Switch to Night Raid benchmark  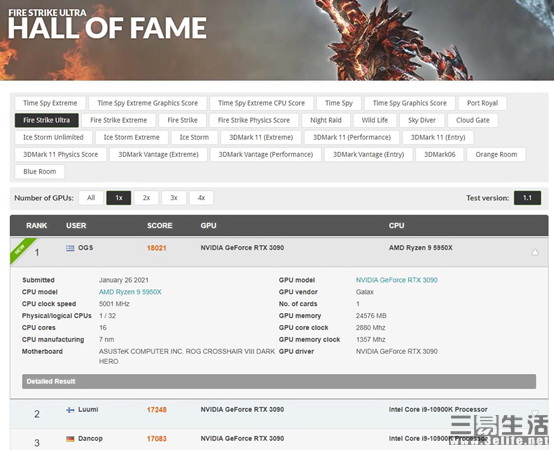(x=326, y=120)
